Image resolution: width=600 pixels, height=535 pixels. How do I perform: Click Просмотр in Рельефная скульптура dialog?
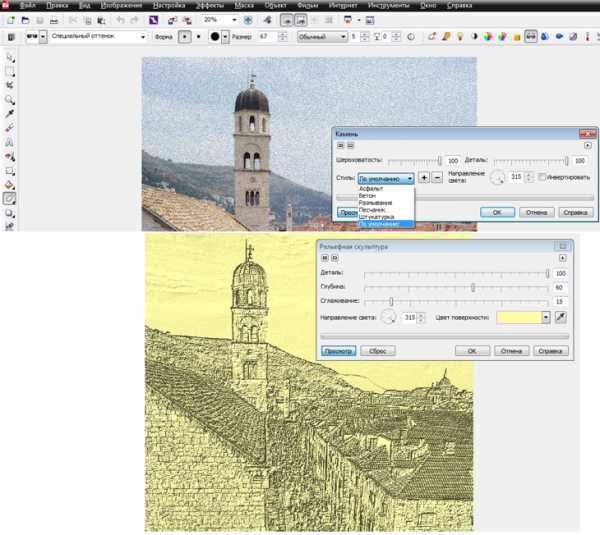point(338,351)
